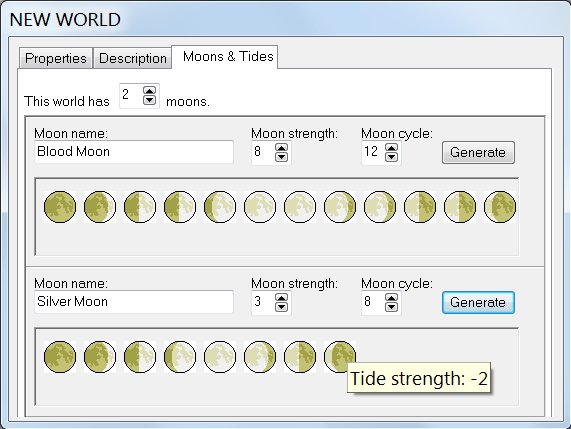Select the last Blood Moon phase icon
Image resolution: width=571 pixels, height=429 pixels.
pyautogui.click(x=500, y=207)
